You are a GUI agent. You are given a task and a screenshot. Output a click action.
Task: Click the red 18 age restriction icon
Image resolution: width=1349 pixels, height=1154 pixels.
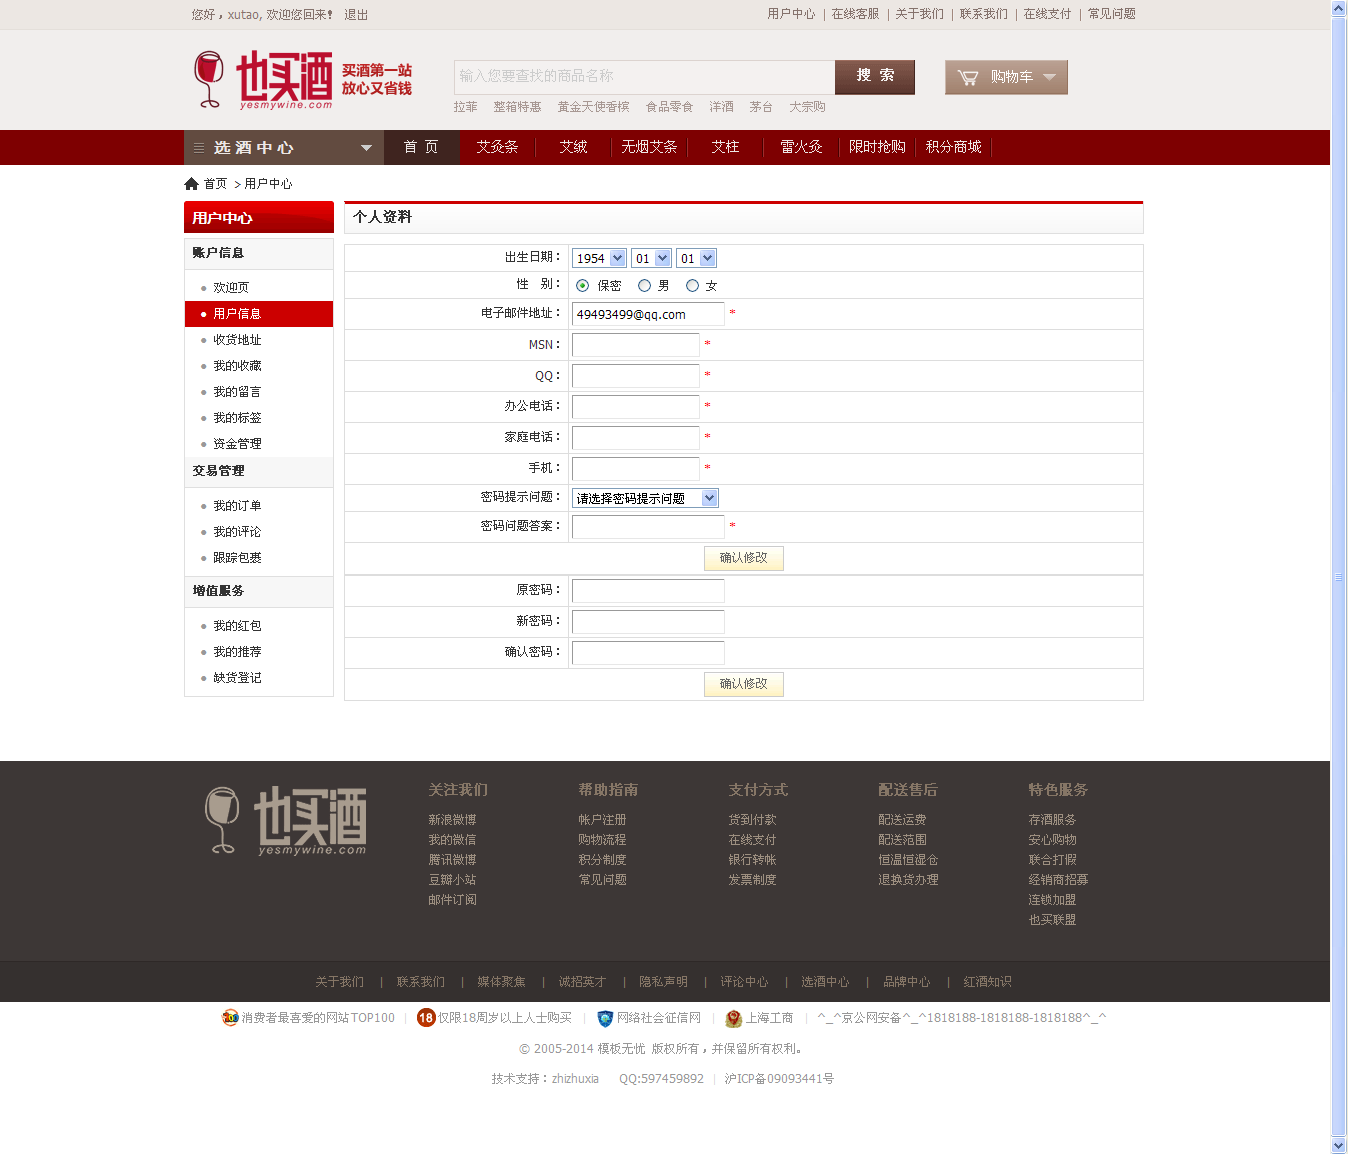[426, 1018]
